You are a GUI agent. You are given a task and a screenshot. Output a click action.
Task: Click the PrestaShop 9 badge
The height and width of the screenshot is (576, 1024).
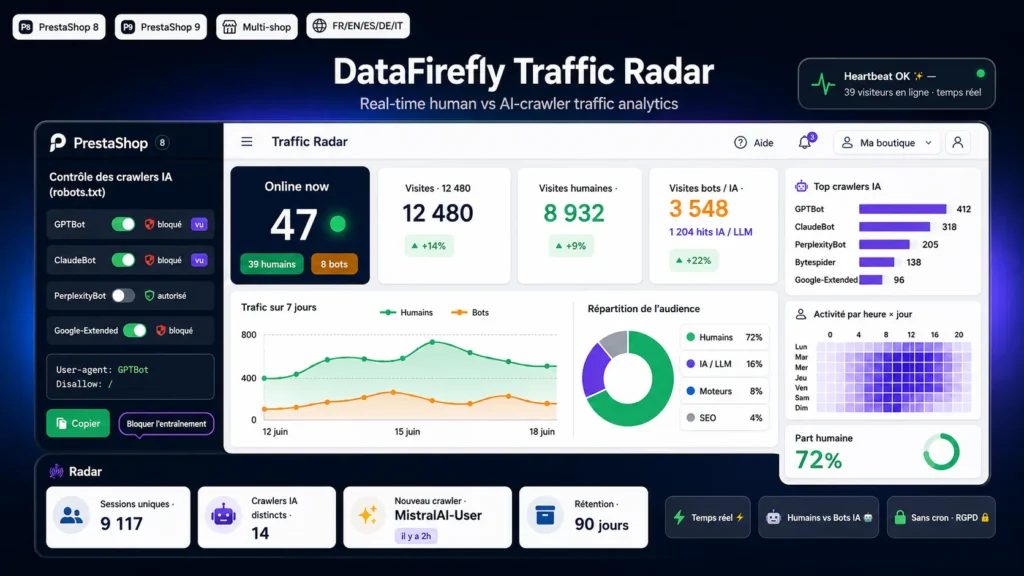tap(161, 27)
